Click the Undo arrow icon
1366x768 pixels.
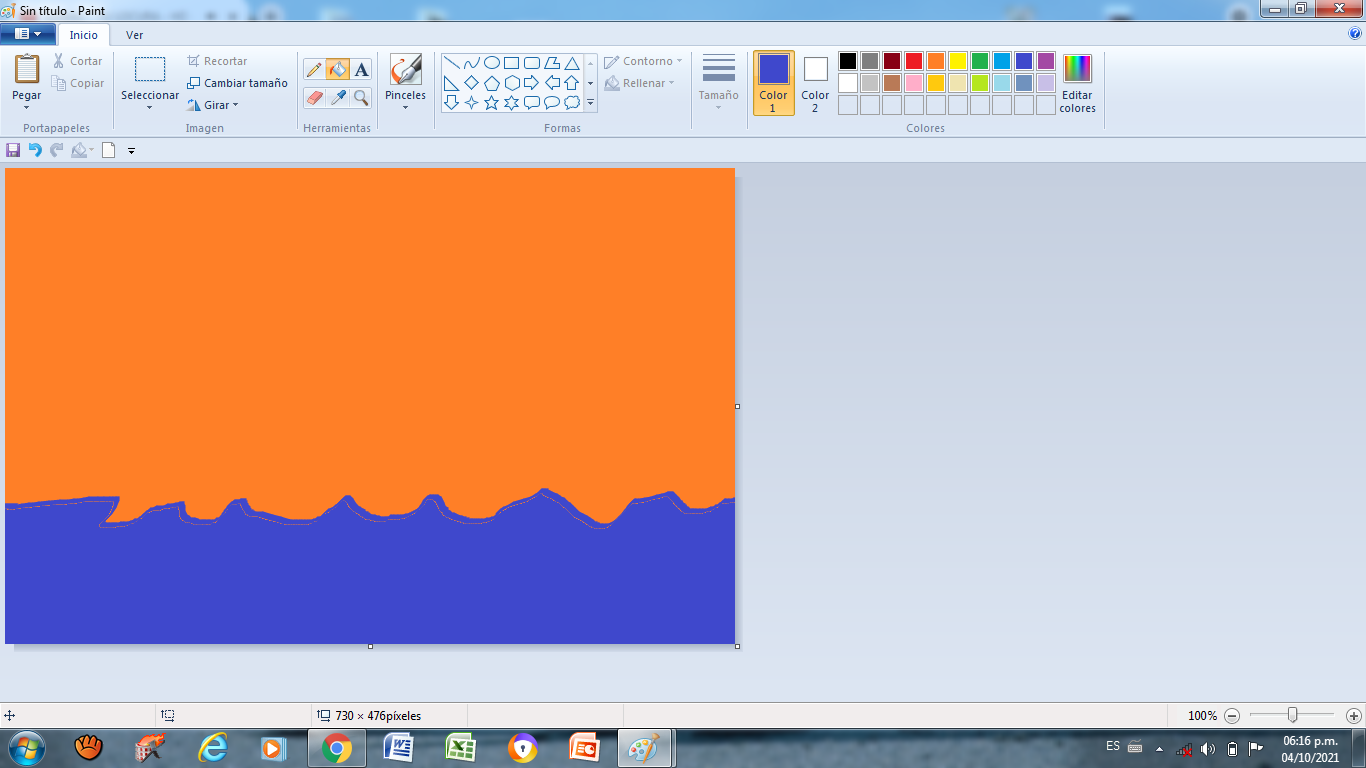tap(35, 150)
